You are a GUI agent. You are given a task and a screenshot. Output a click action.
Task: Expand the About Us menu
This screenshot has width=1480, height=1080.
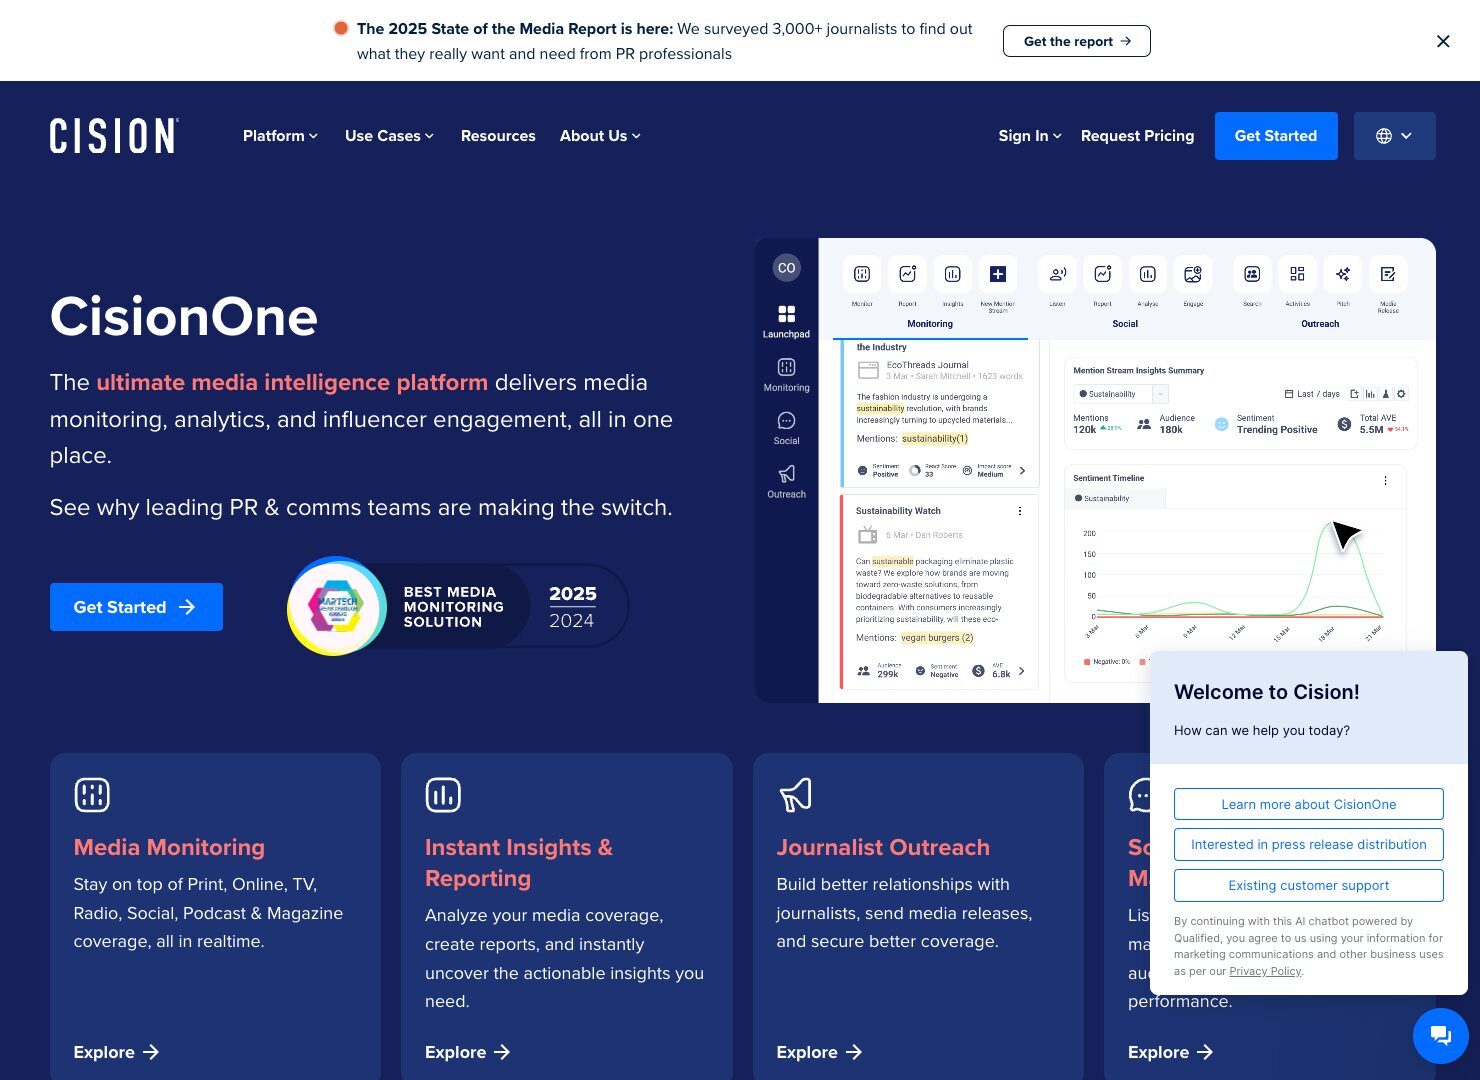pyautogui.click(x=600, y=136)
